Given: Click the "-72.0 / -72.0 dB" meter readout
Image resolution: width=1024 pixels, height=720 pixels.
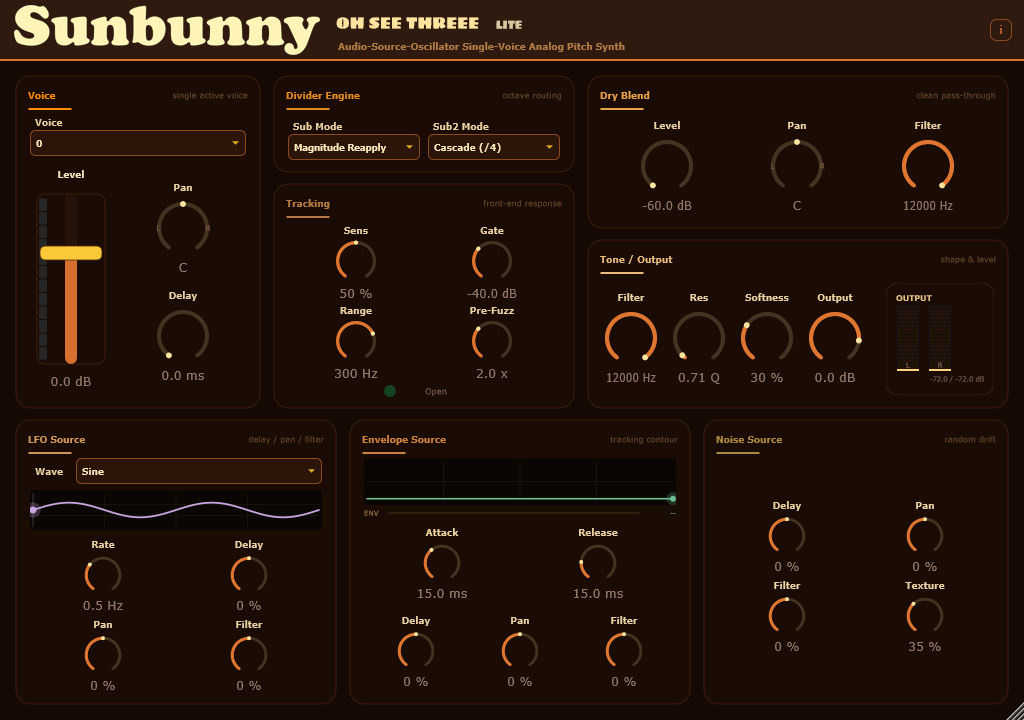Looking at the screenshot, I should click(x=957, y=379).
